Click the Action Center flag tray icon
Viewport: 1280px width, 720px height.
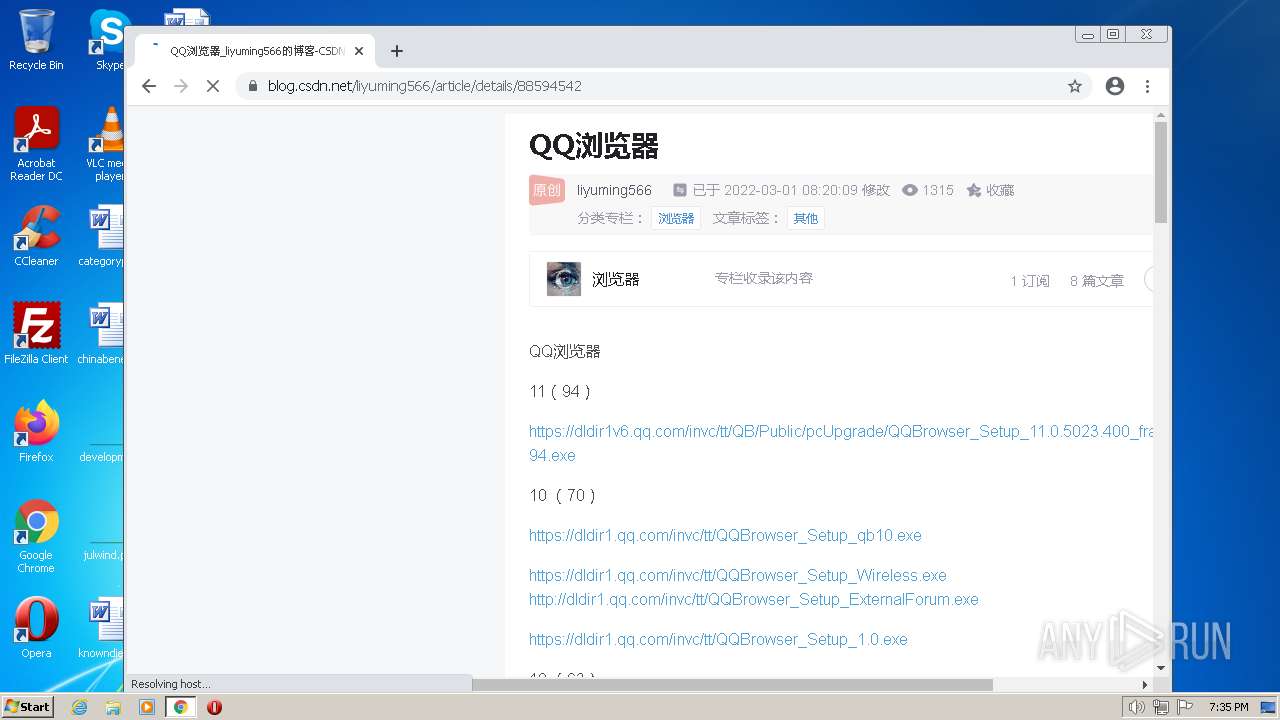tap(1185, 707)
